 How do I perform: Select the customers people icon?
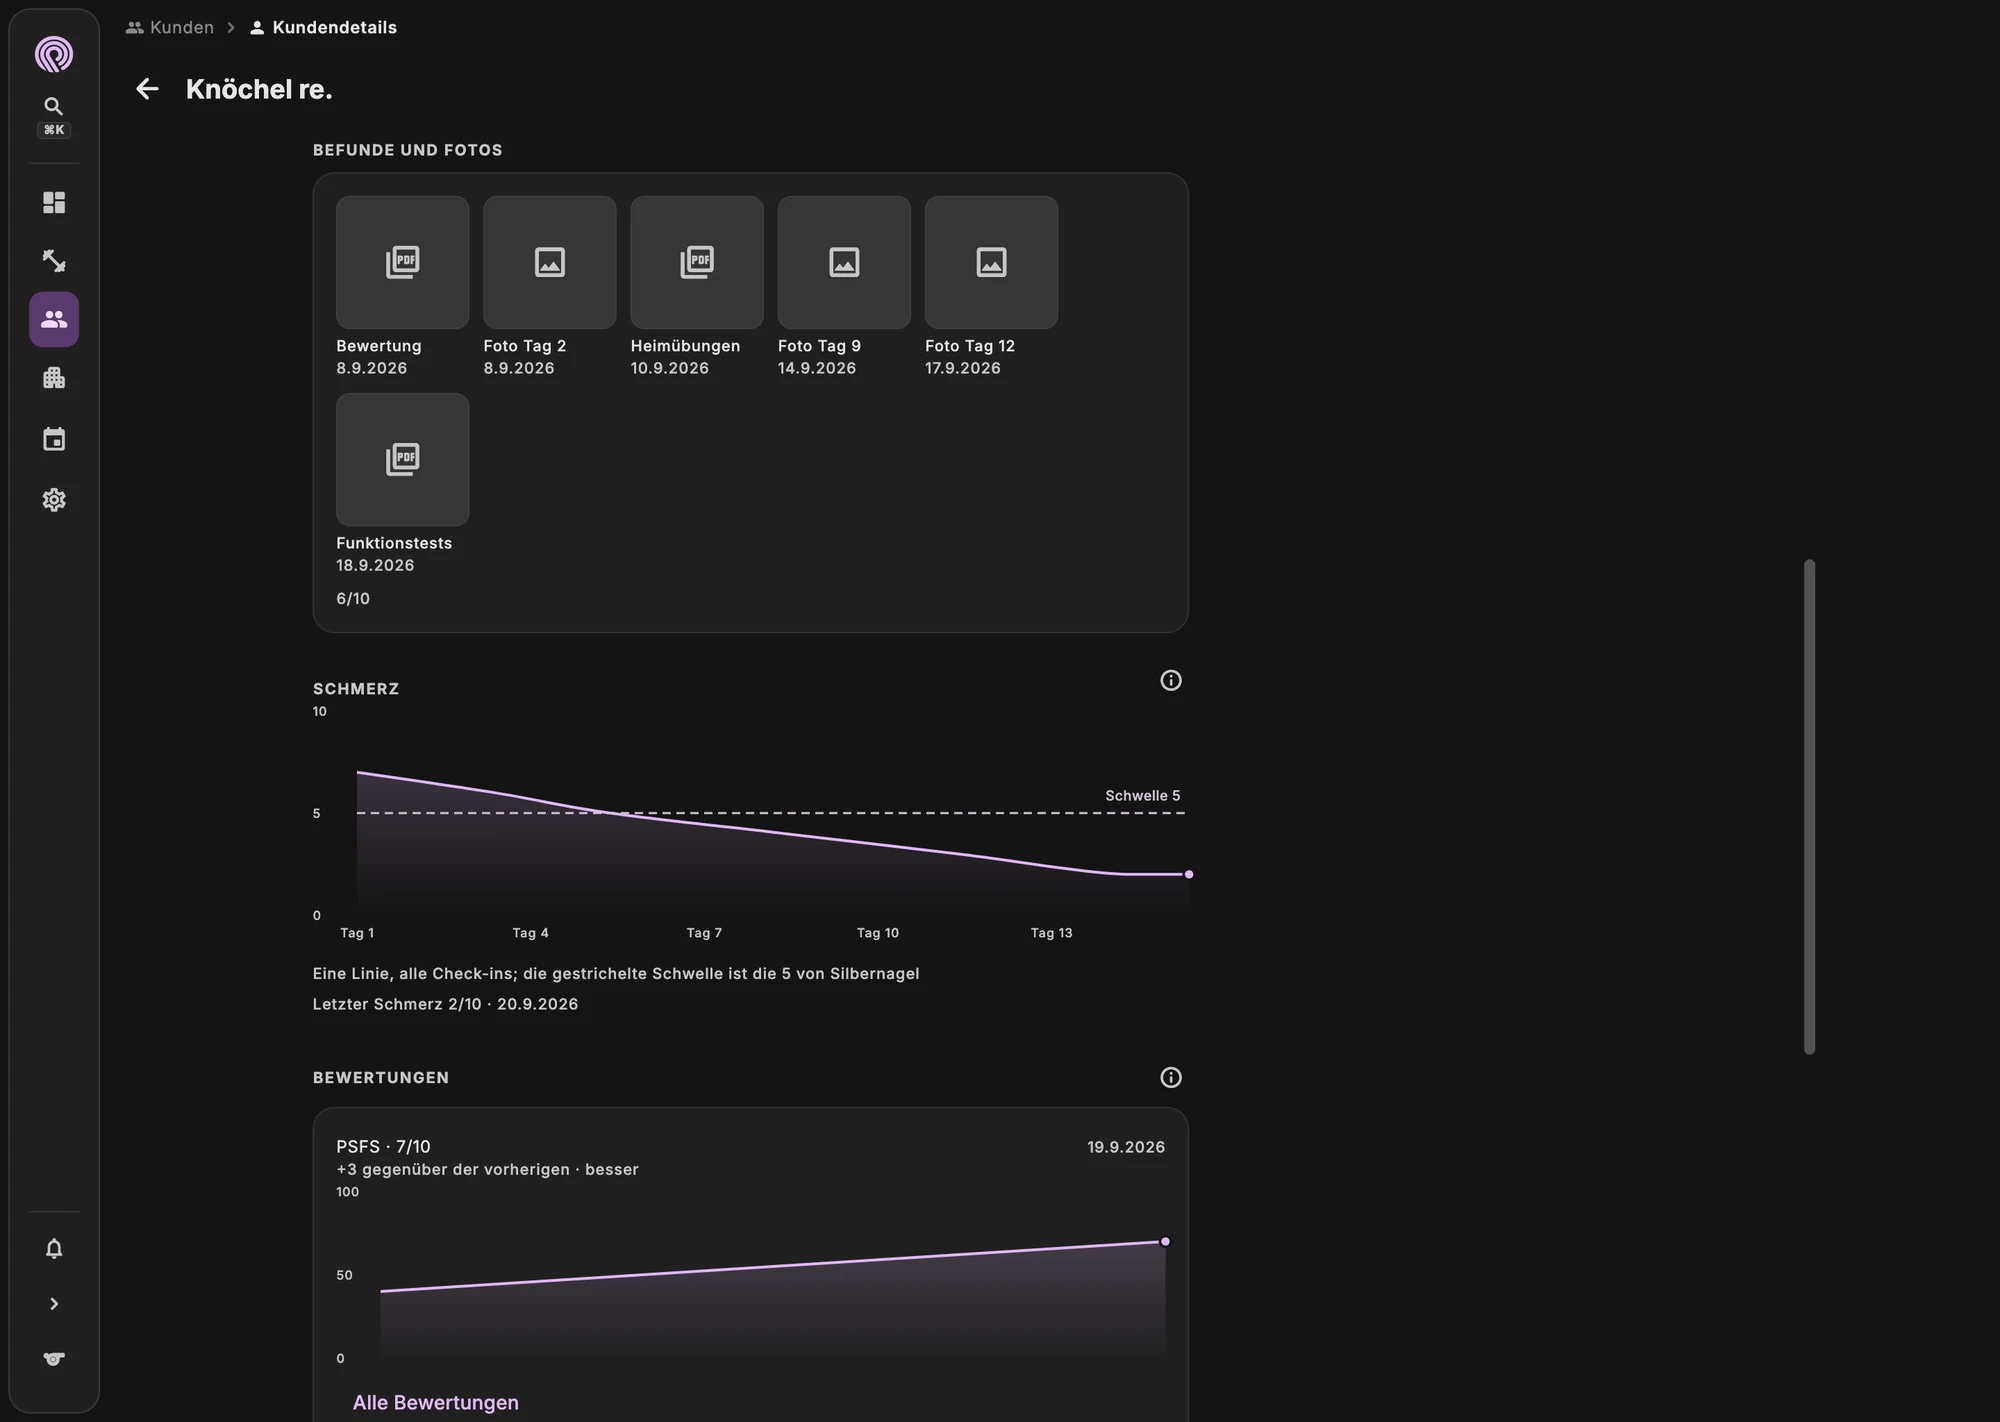pyautogui.click(x=54, y=319)
